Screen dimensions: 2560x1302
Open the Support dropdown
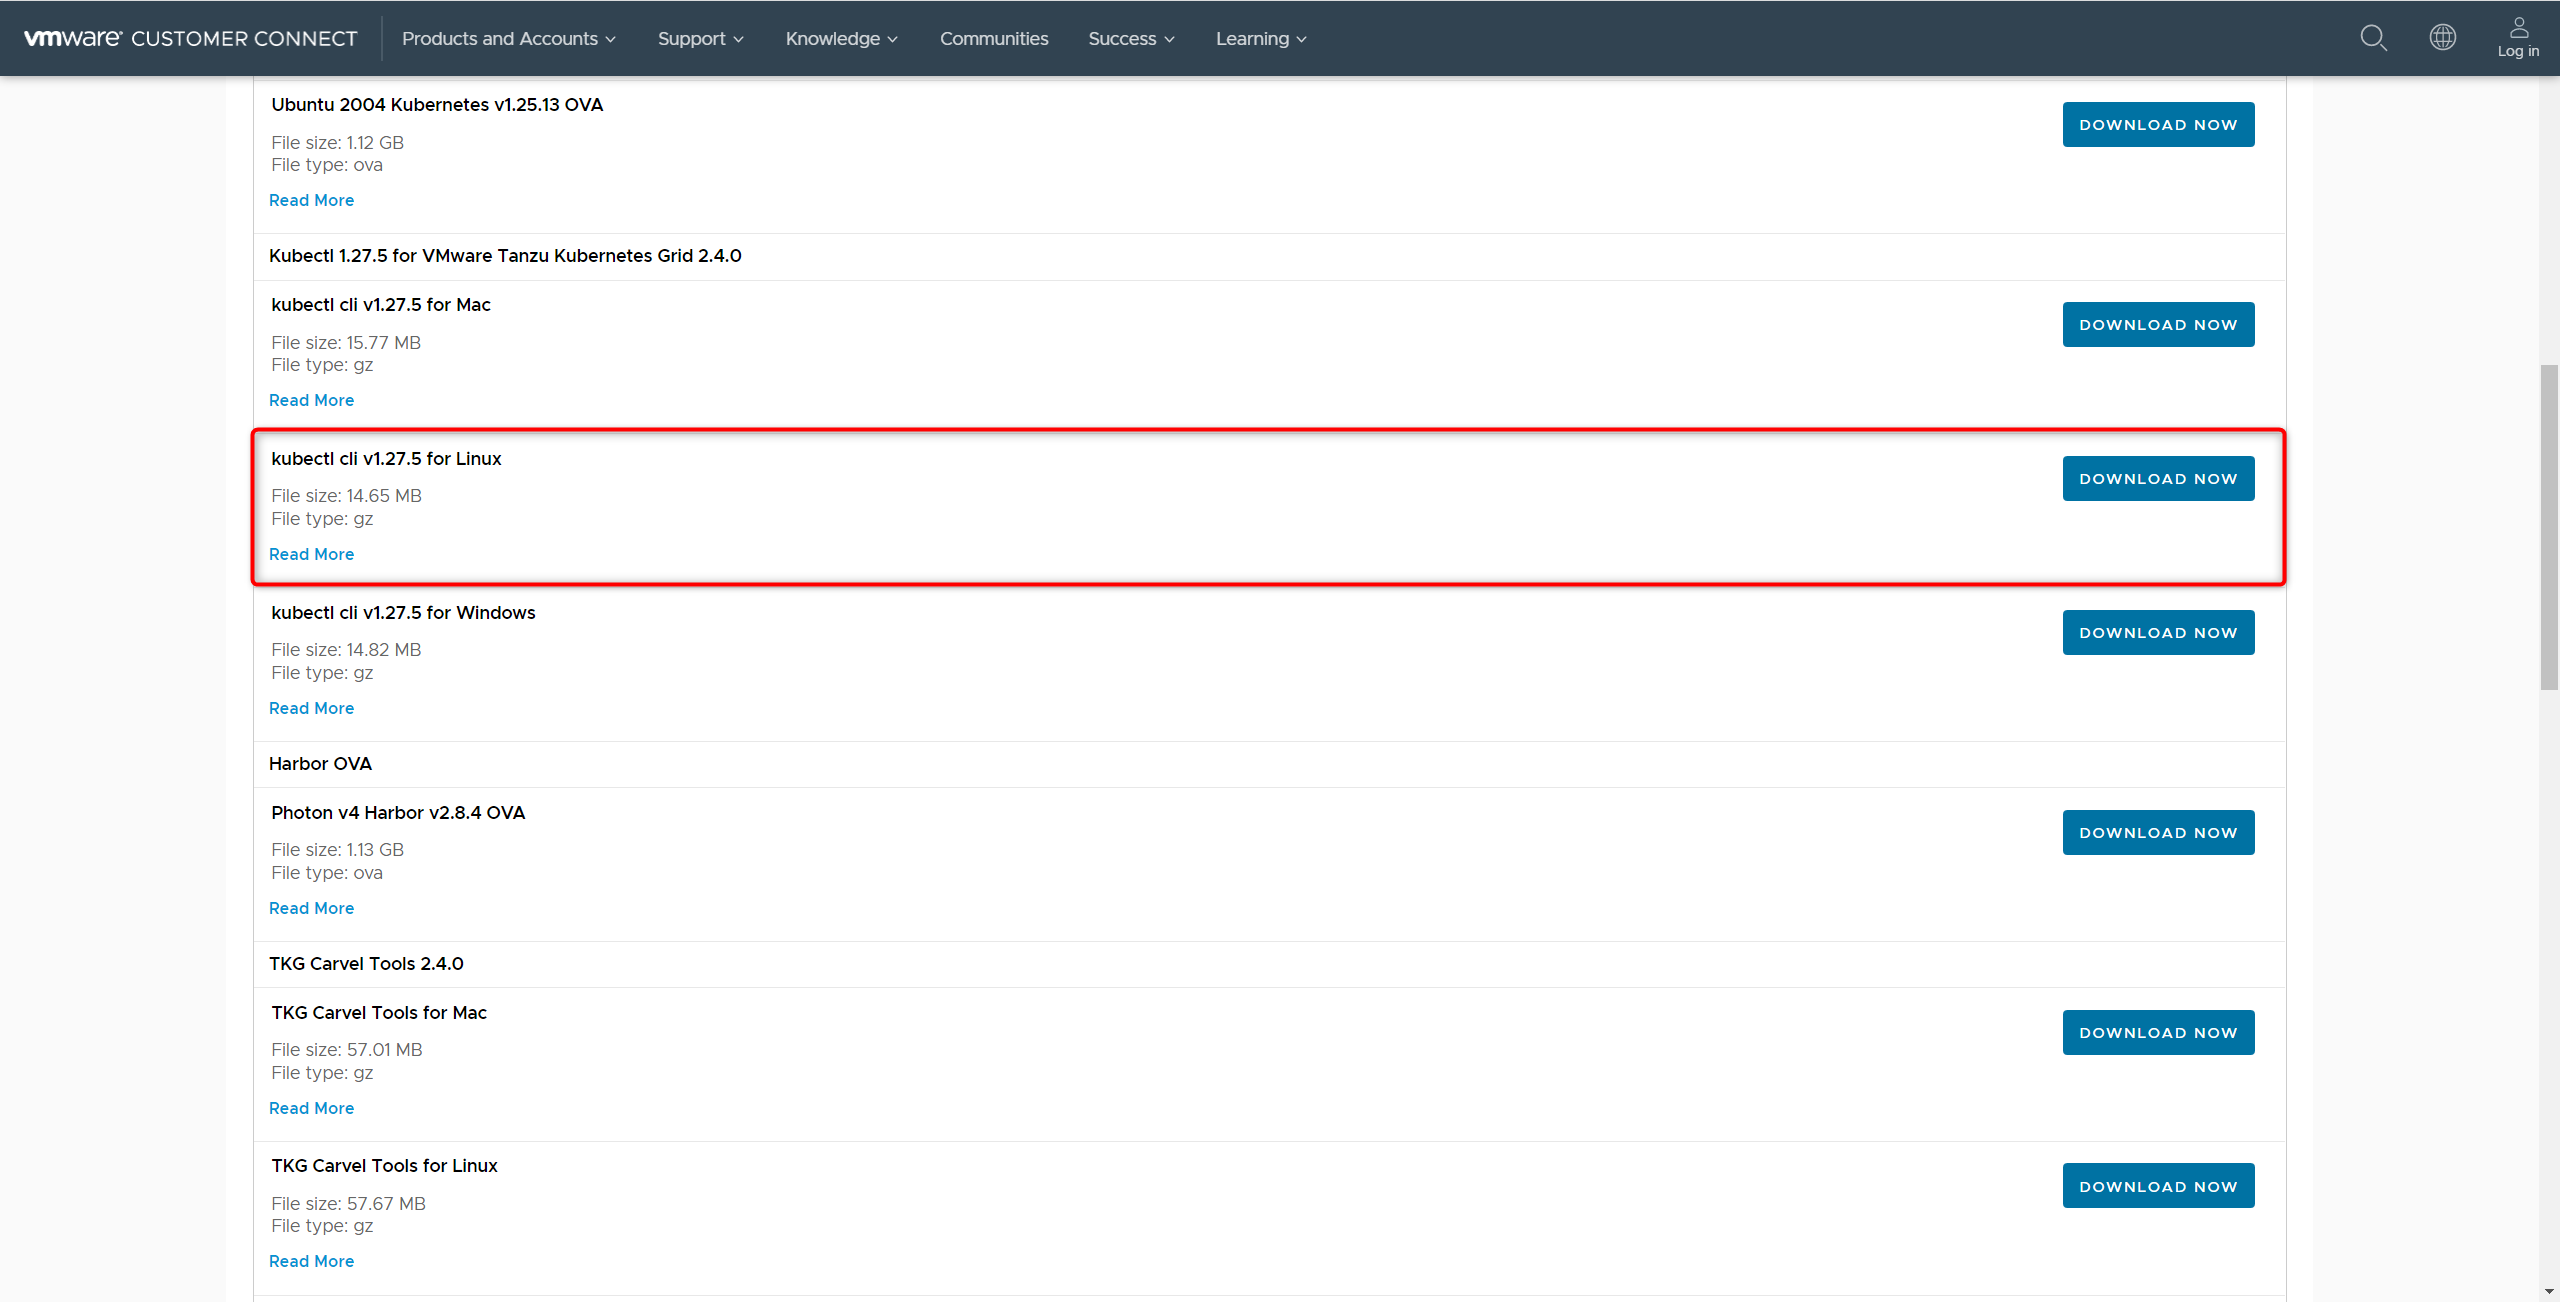(x=700, y=38)
